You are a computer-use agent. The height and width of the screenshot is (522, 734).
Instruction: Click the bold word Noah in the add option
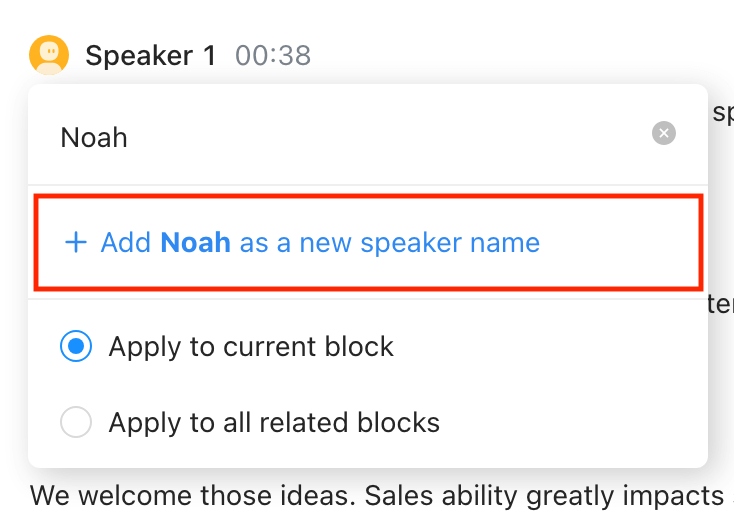[x=196, y=242]
